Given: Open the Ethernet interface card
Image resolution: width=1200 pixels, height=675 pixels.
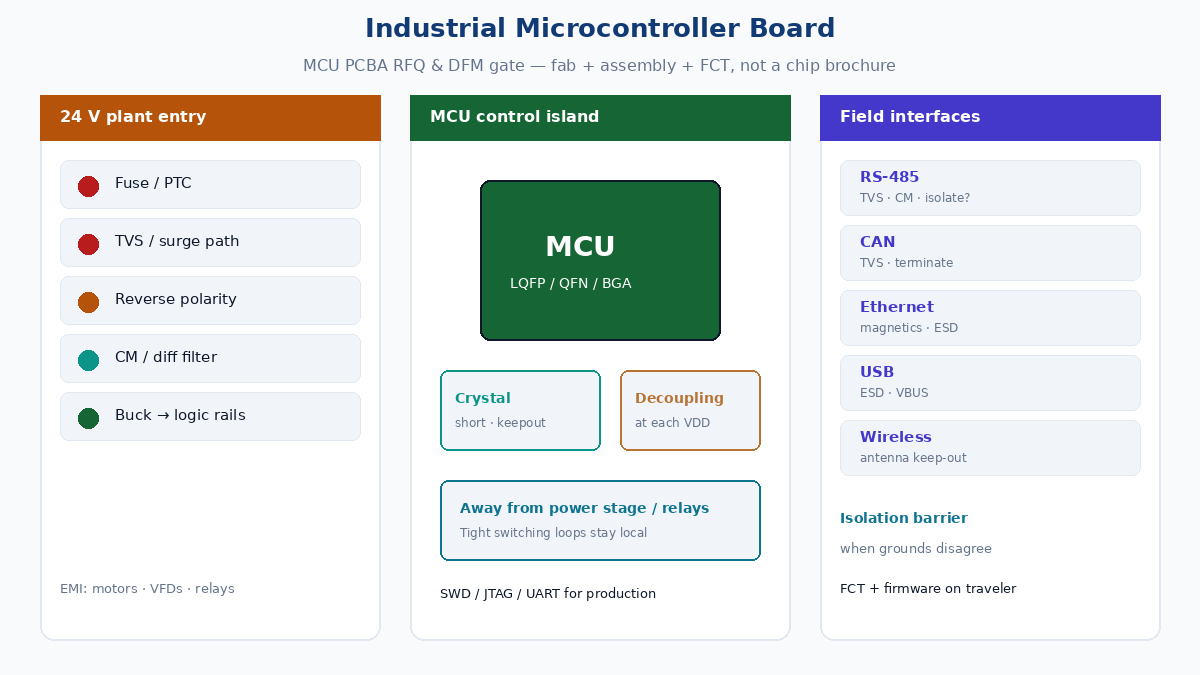Looking at the screenshot, I should (x=990, y=318).
